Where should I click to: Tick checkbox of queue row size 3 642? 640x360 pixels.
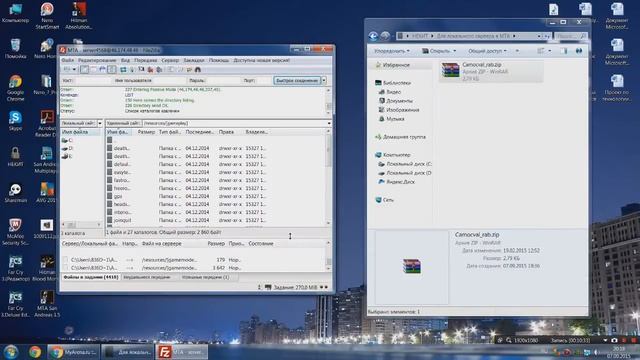[x=65, y=268]
